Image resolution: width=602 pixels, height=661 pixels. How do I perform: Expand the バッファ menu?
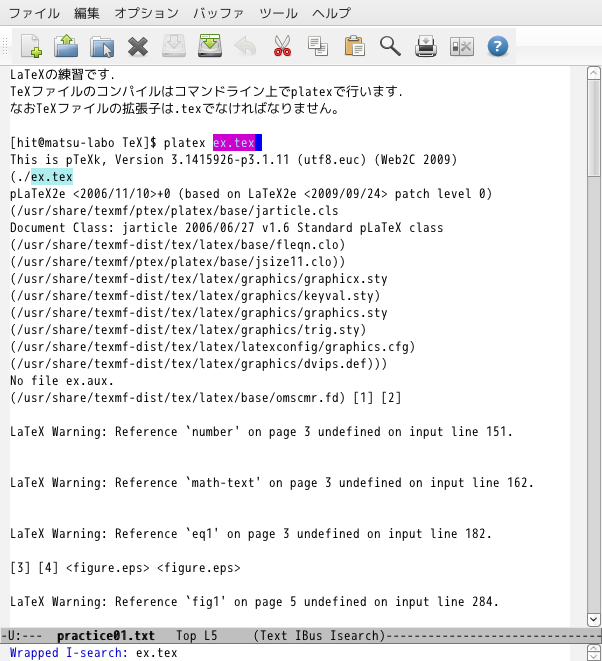pos(218,13)
